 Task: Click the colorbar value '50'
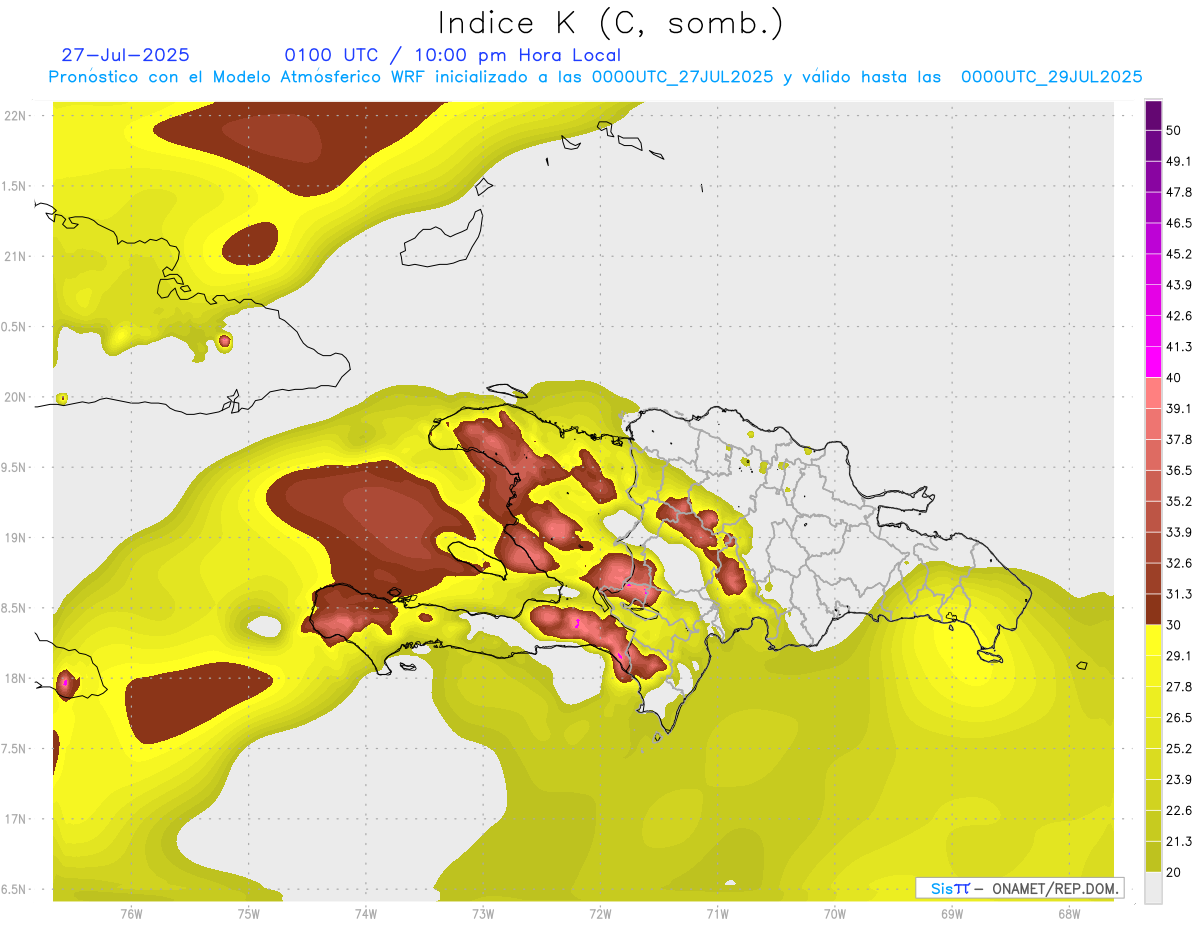[x=1175, y=131]
